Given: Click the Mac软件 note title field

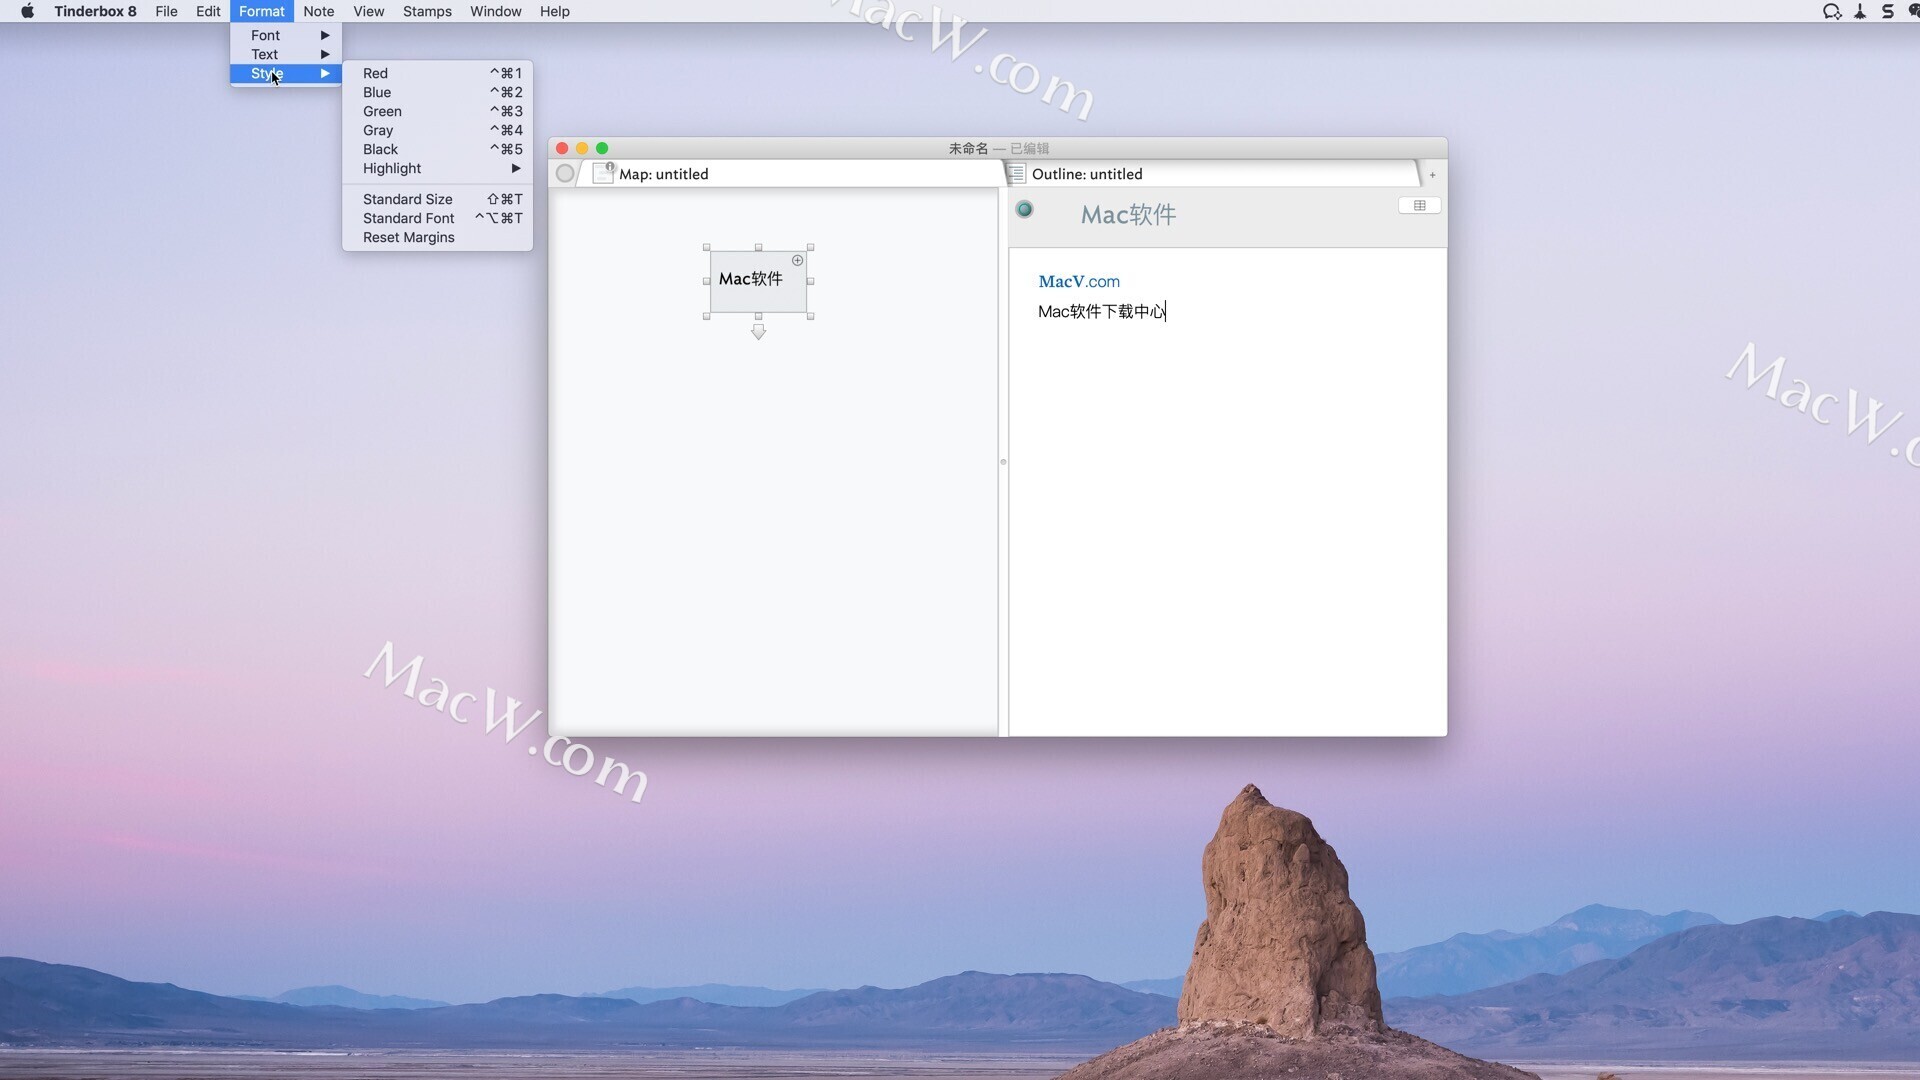Looking at the screenshot, I should click(x=1128, y=214).
